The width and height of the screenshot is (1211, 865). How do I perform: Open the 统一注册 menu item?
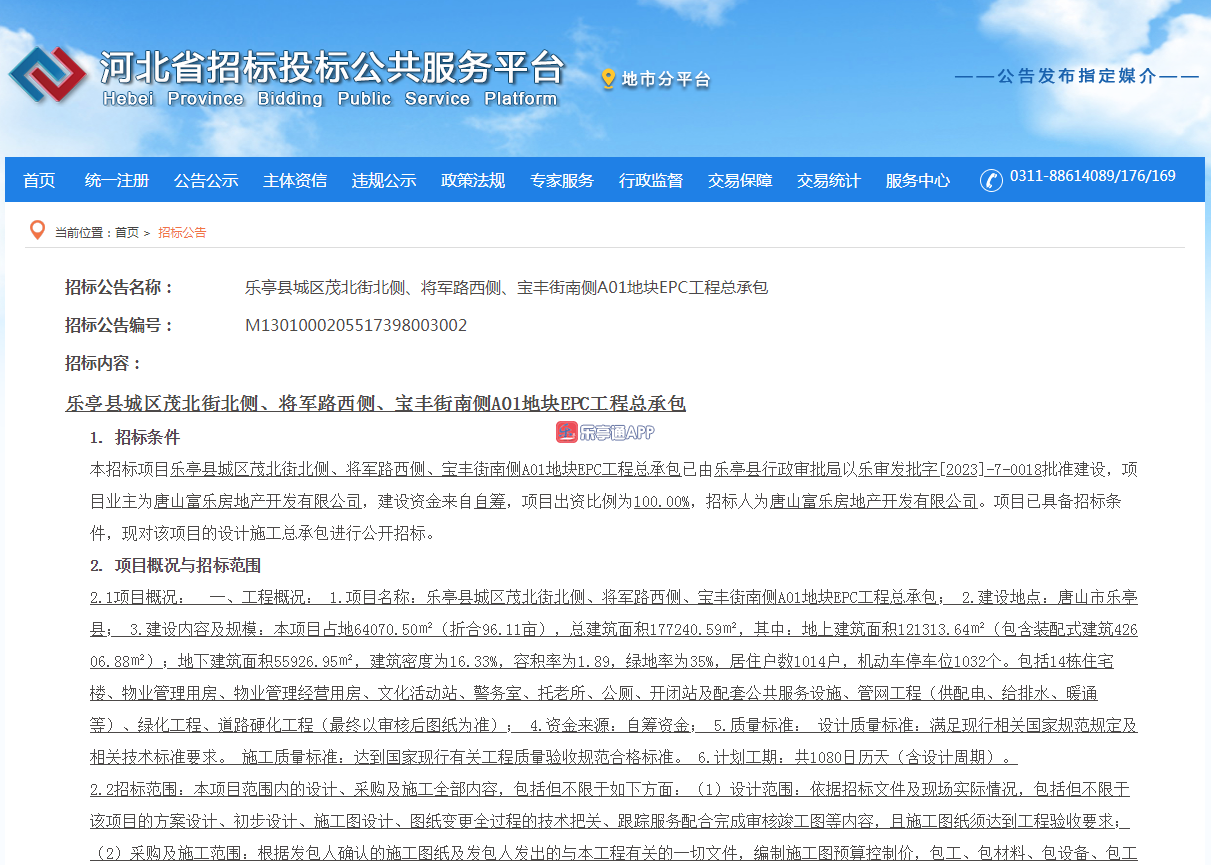point(116,181)
